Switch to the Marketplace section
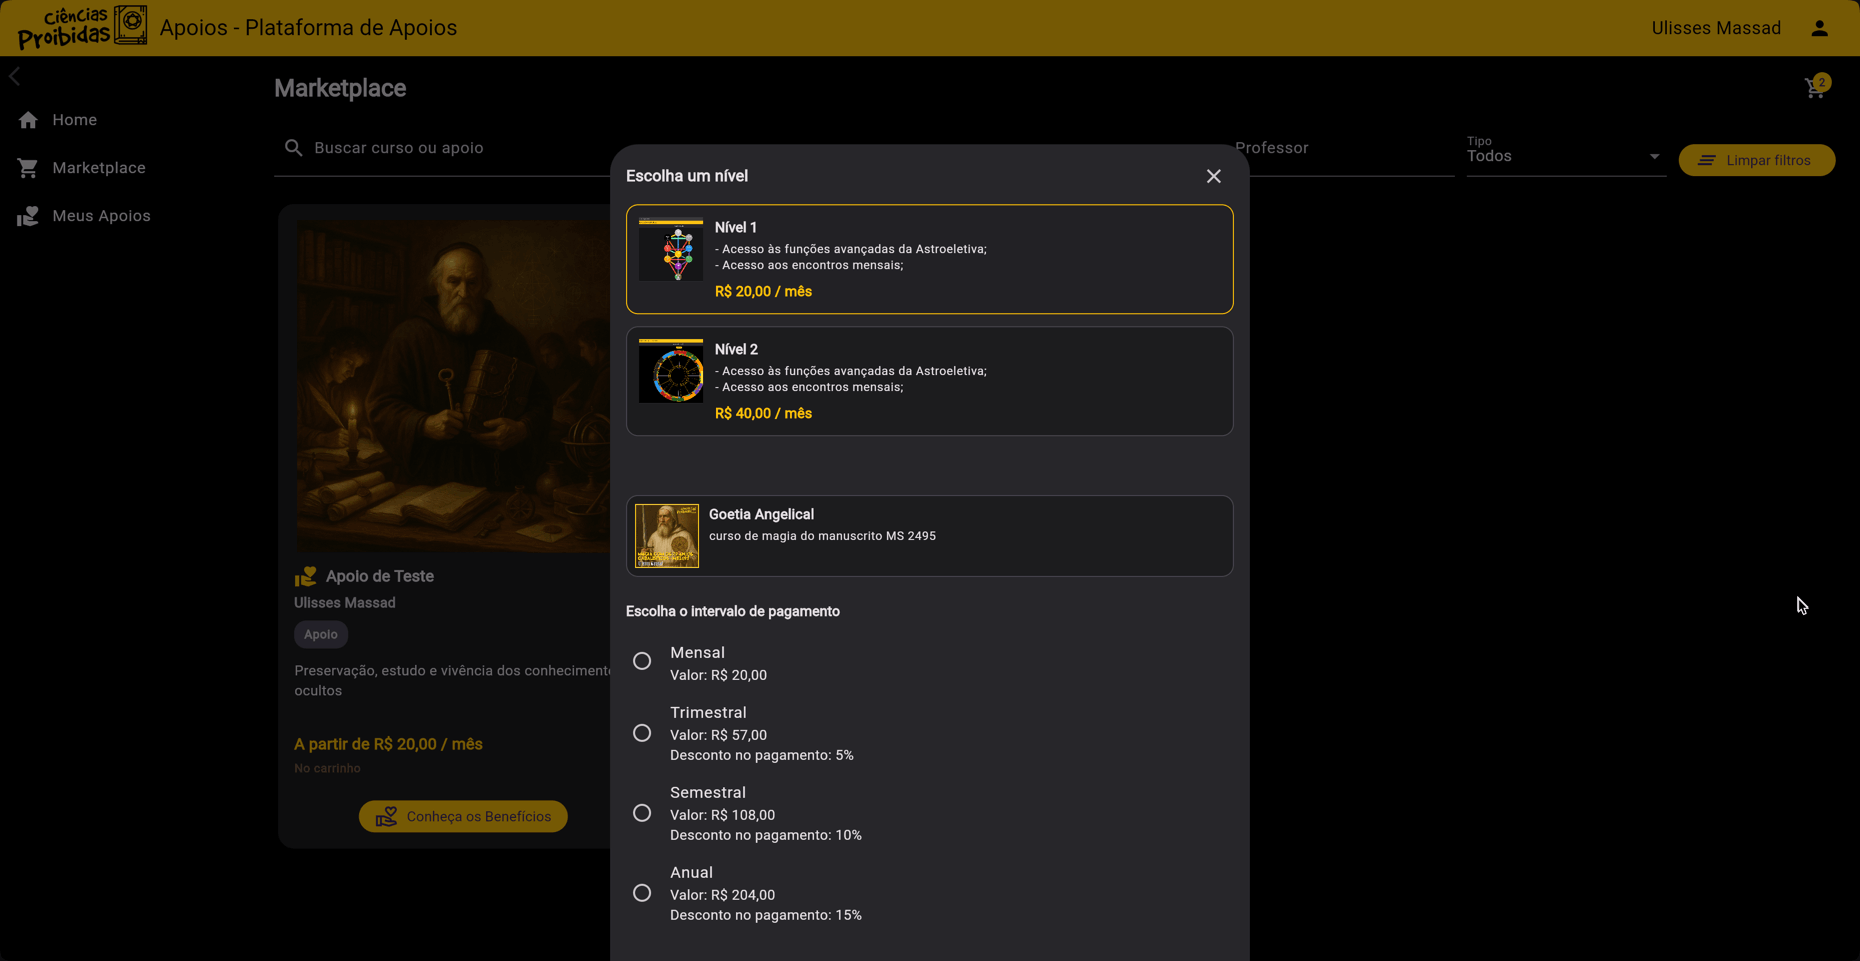Image resolution: width=1860 pixels, height=961 pixels. pos(99,167)
